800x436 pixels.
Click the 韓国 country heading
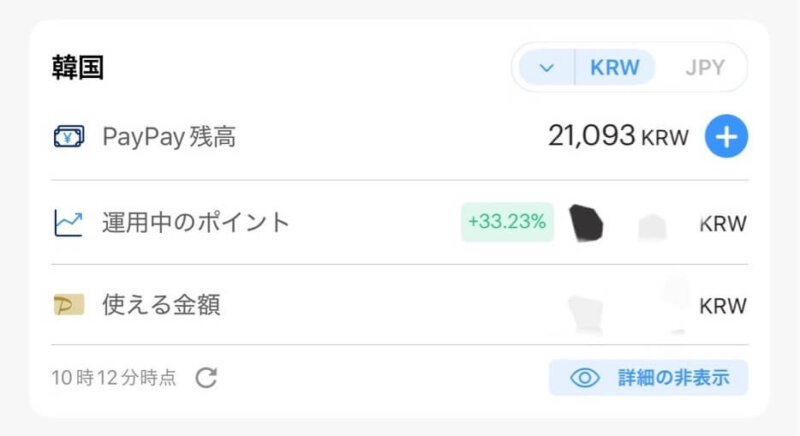coord(78,67)
